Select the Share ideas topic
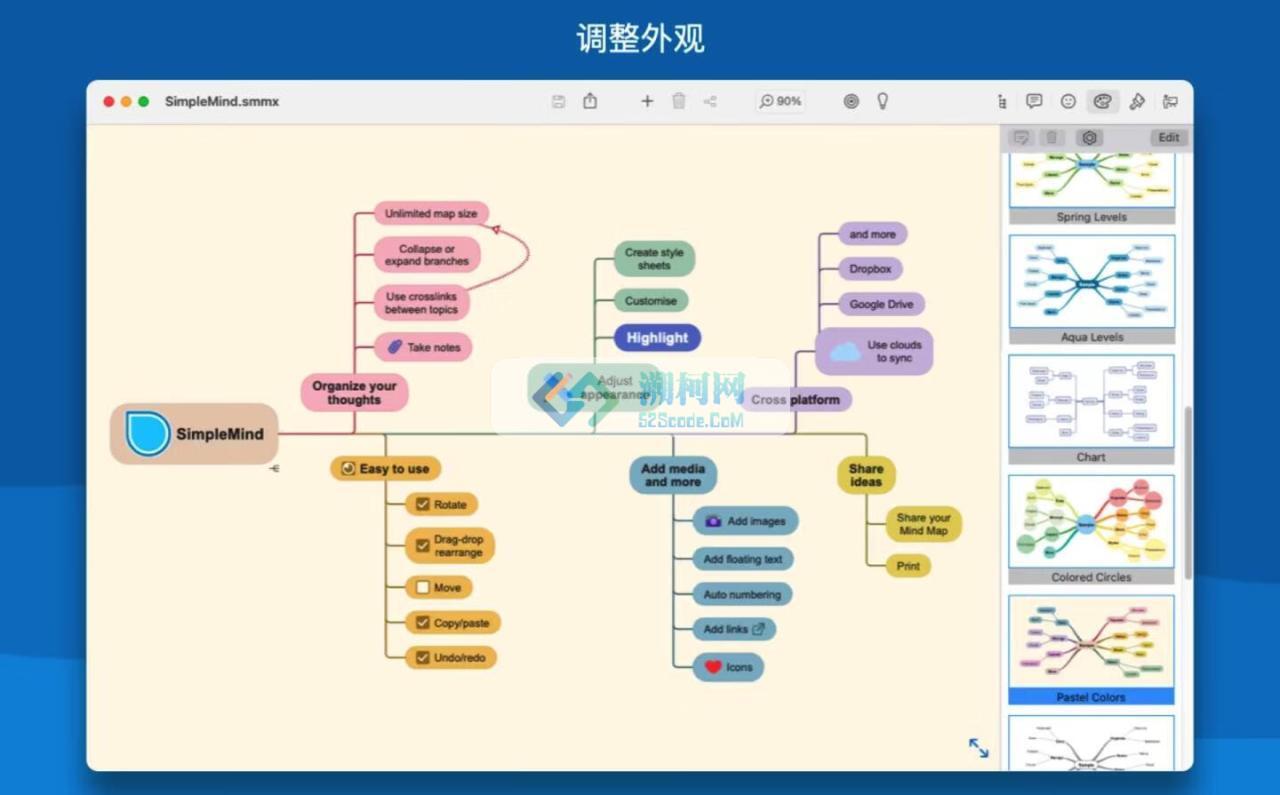The height and width of the screenshot is (795, 1280). 866,475
